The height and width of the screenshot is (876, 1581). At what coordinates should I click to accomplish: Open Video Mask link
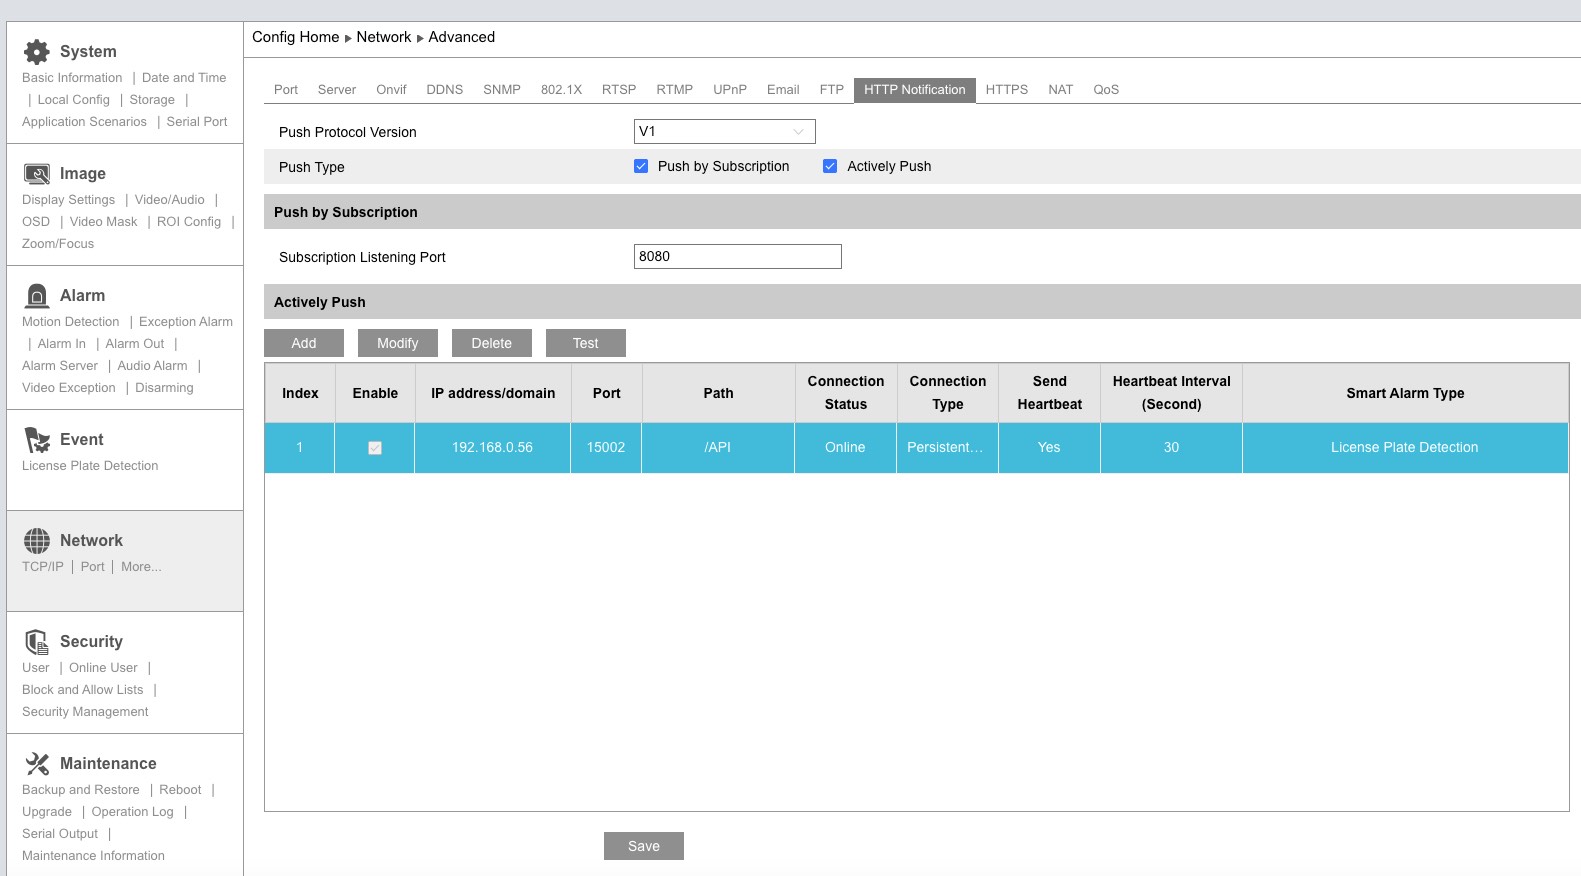[x=104, y=221]
